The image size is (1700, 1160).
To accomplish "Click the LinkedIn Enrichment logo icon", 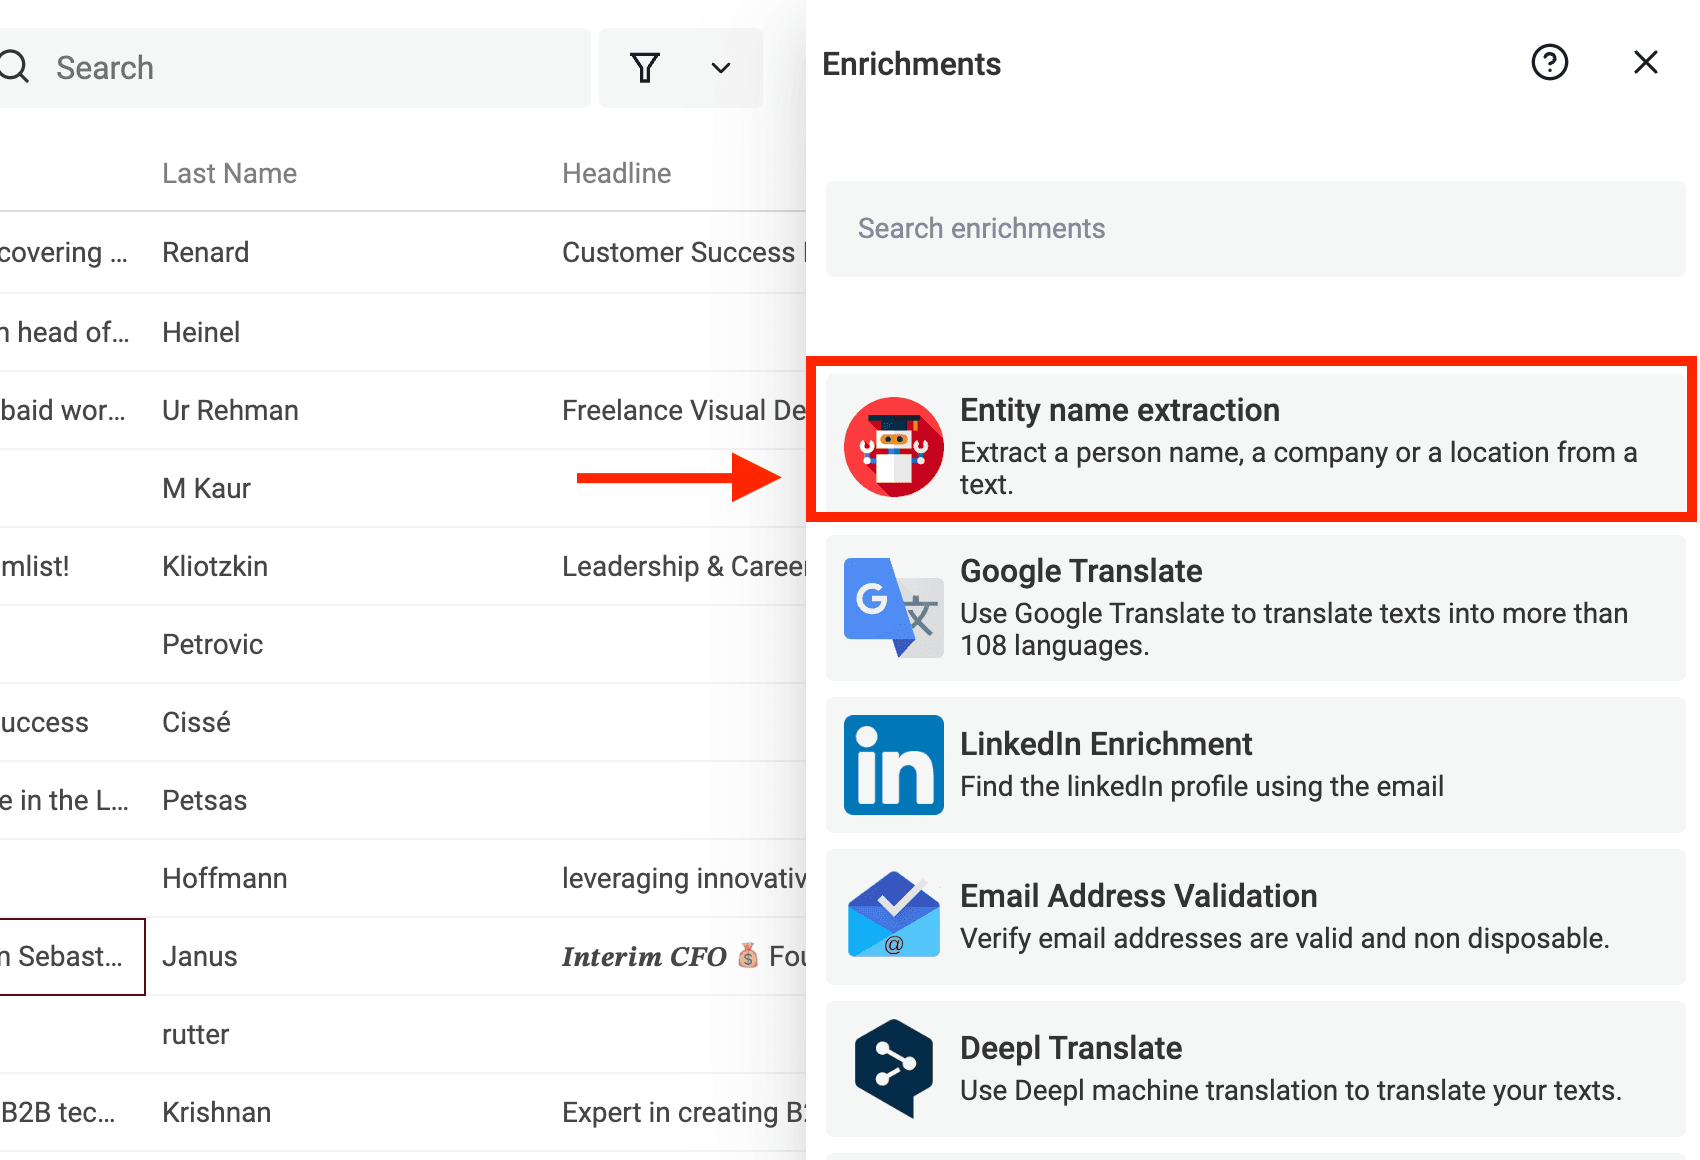I will click(893, 765).
